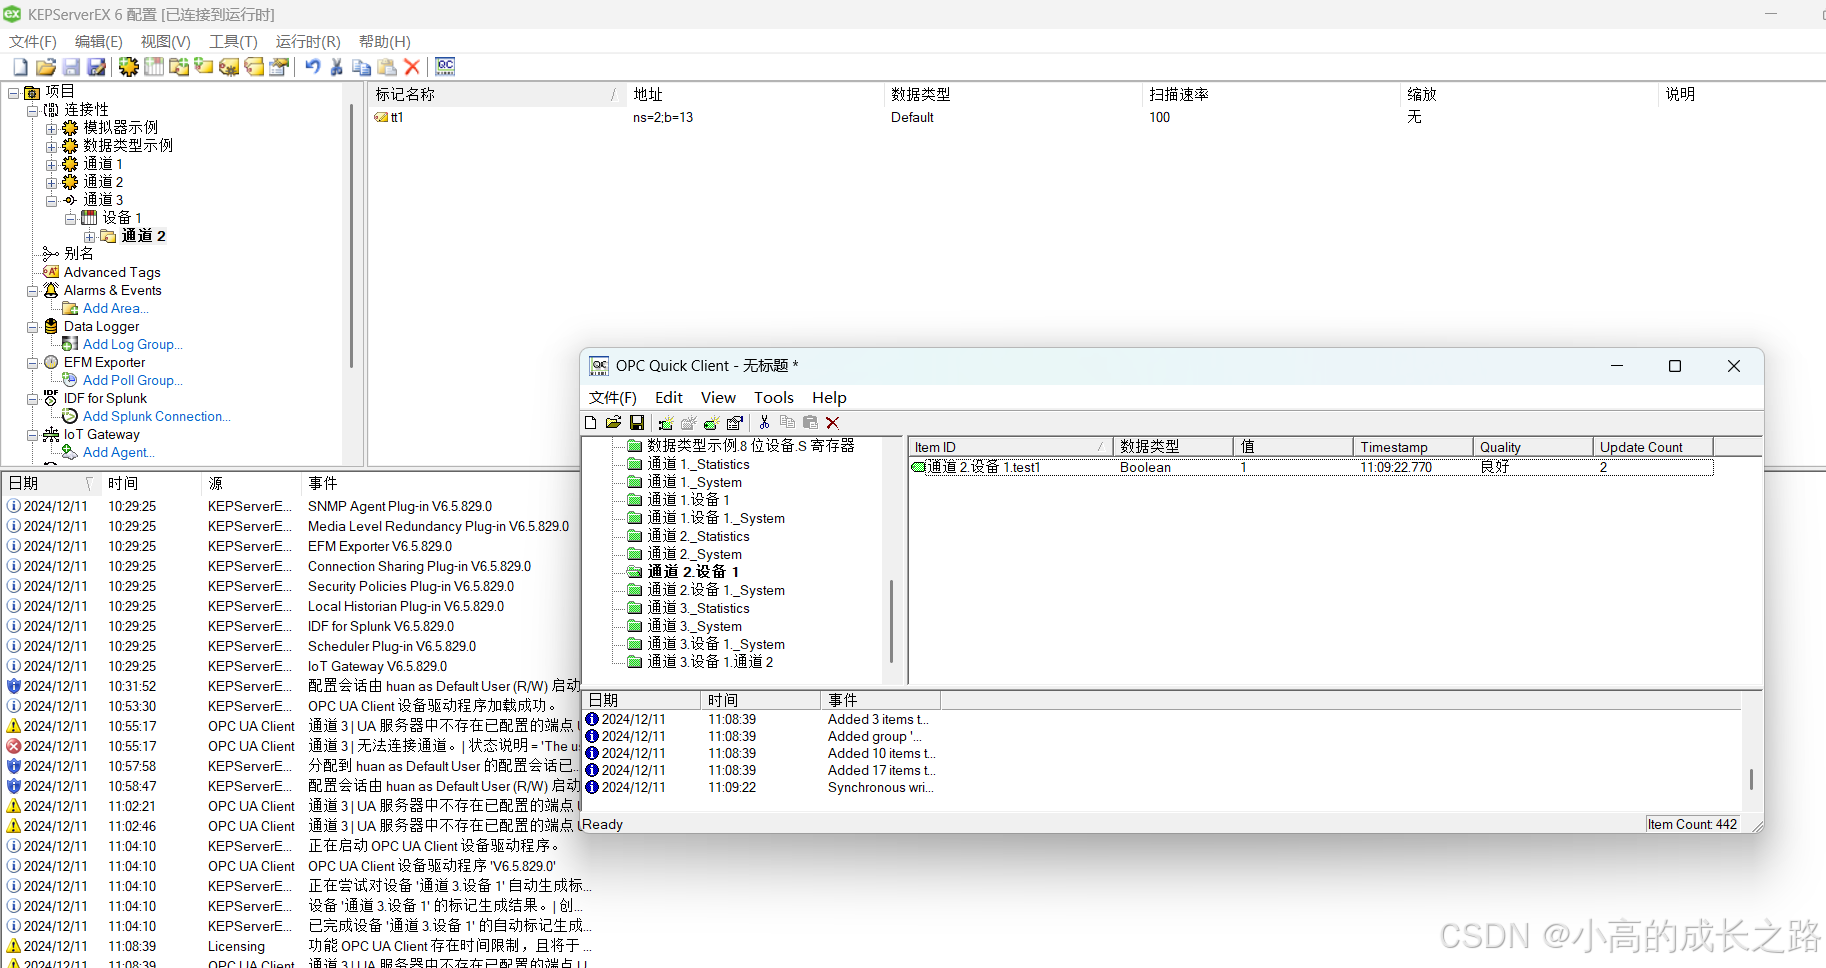Image resolution: width=1826 pixels, height=968 pixels.
Task: Open 文件(F) menu in KEPServerEX
Action: tap(33, 41)
